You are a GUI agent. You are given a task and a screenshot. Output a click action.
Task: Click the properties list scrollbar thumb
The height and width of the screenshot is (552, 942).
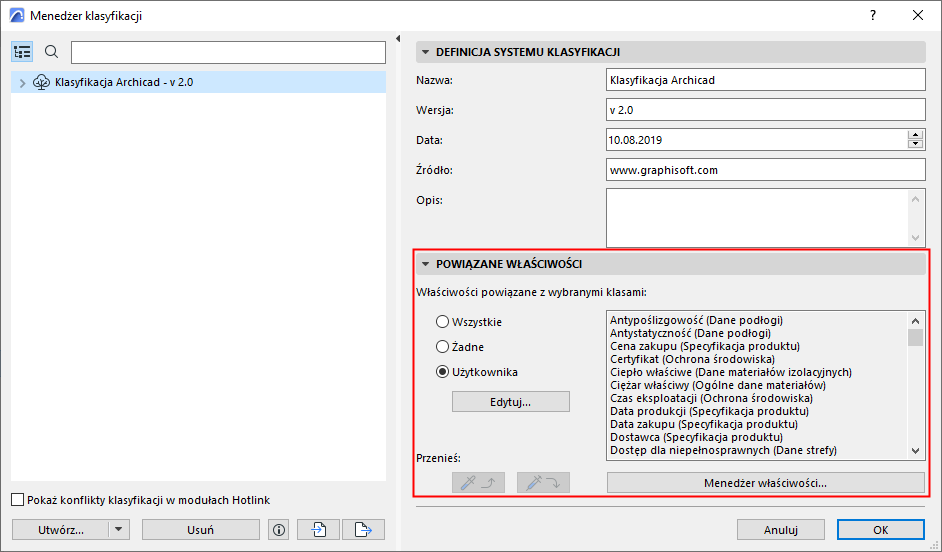[x=916, y=338]
